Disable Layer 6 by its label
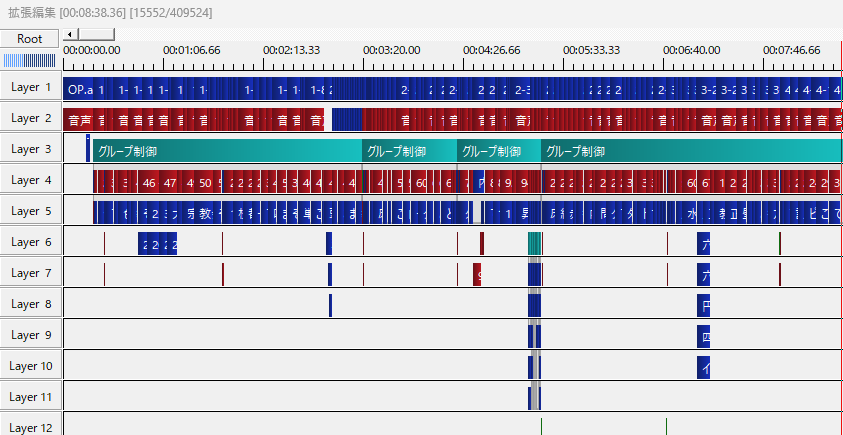 [31, 243]
